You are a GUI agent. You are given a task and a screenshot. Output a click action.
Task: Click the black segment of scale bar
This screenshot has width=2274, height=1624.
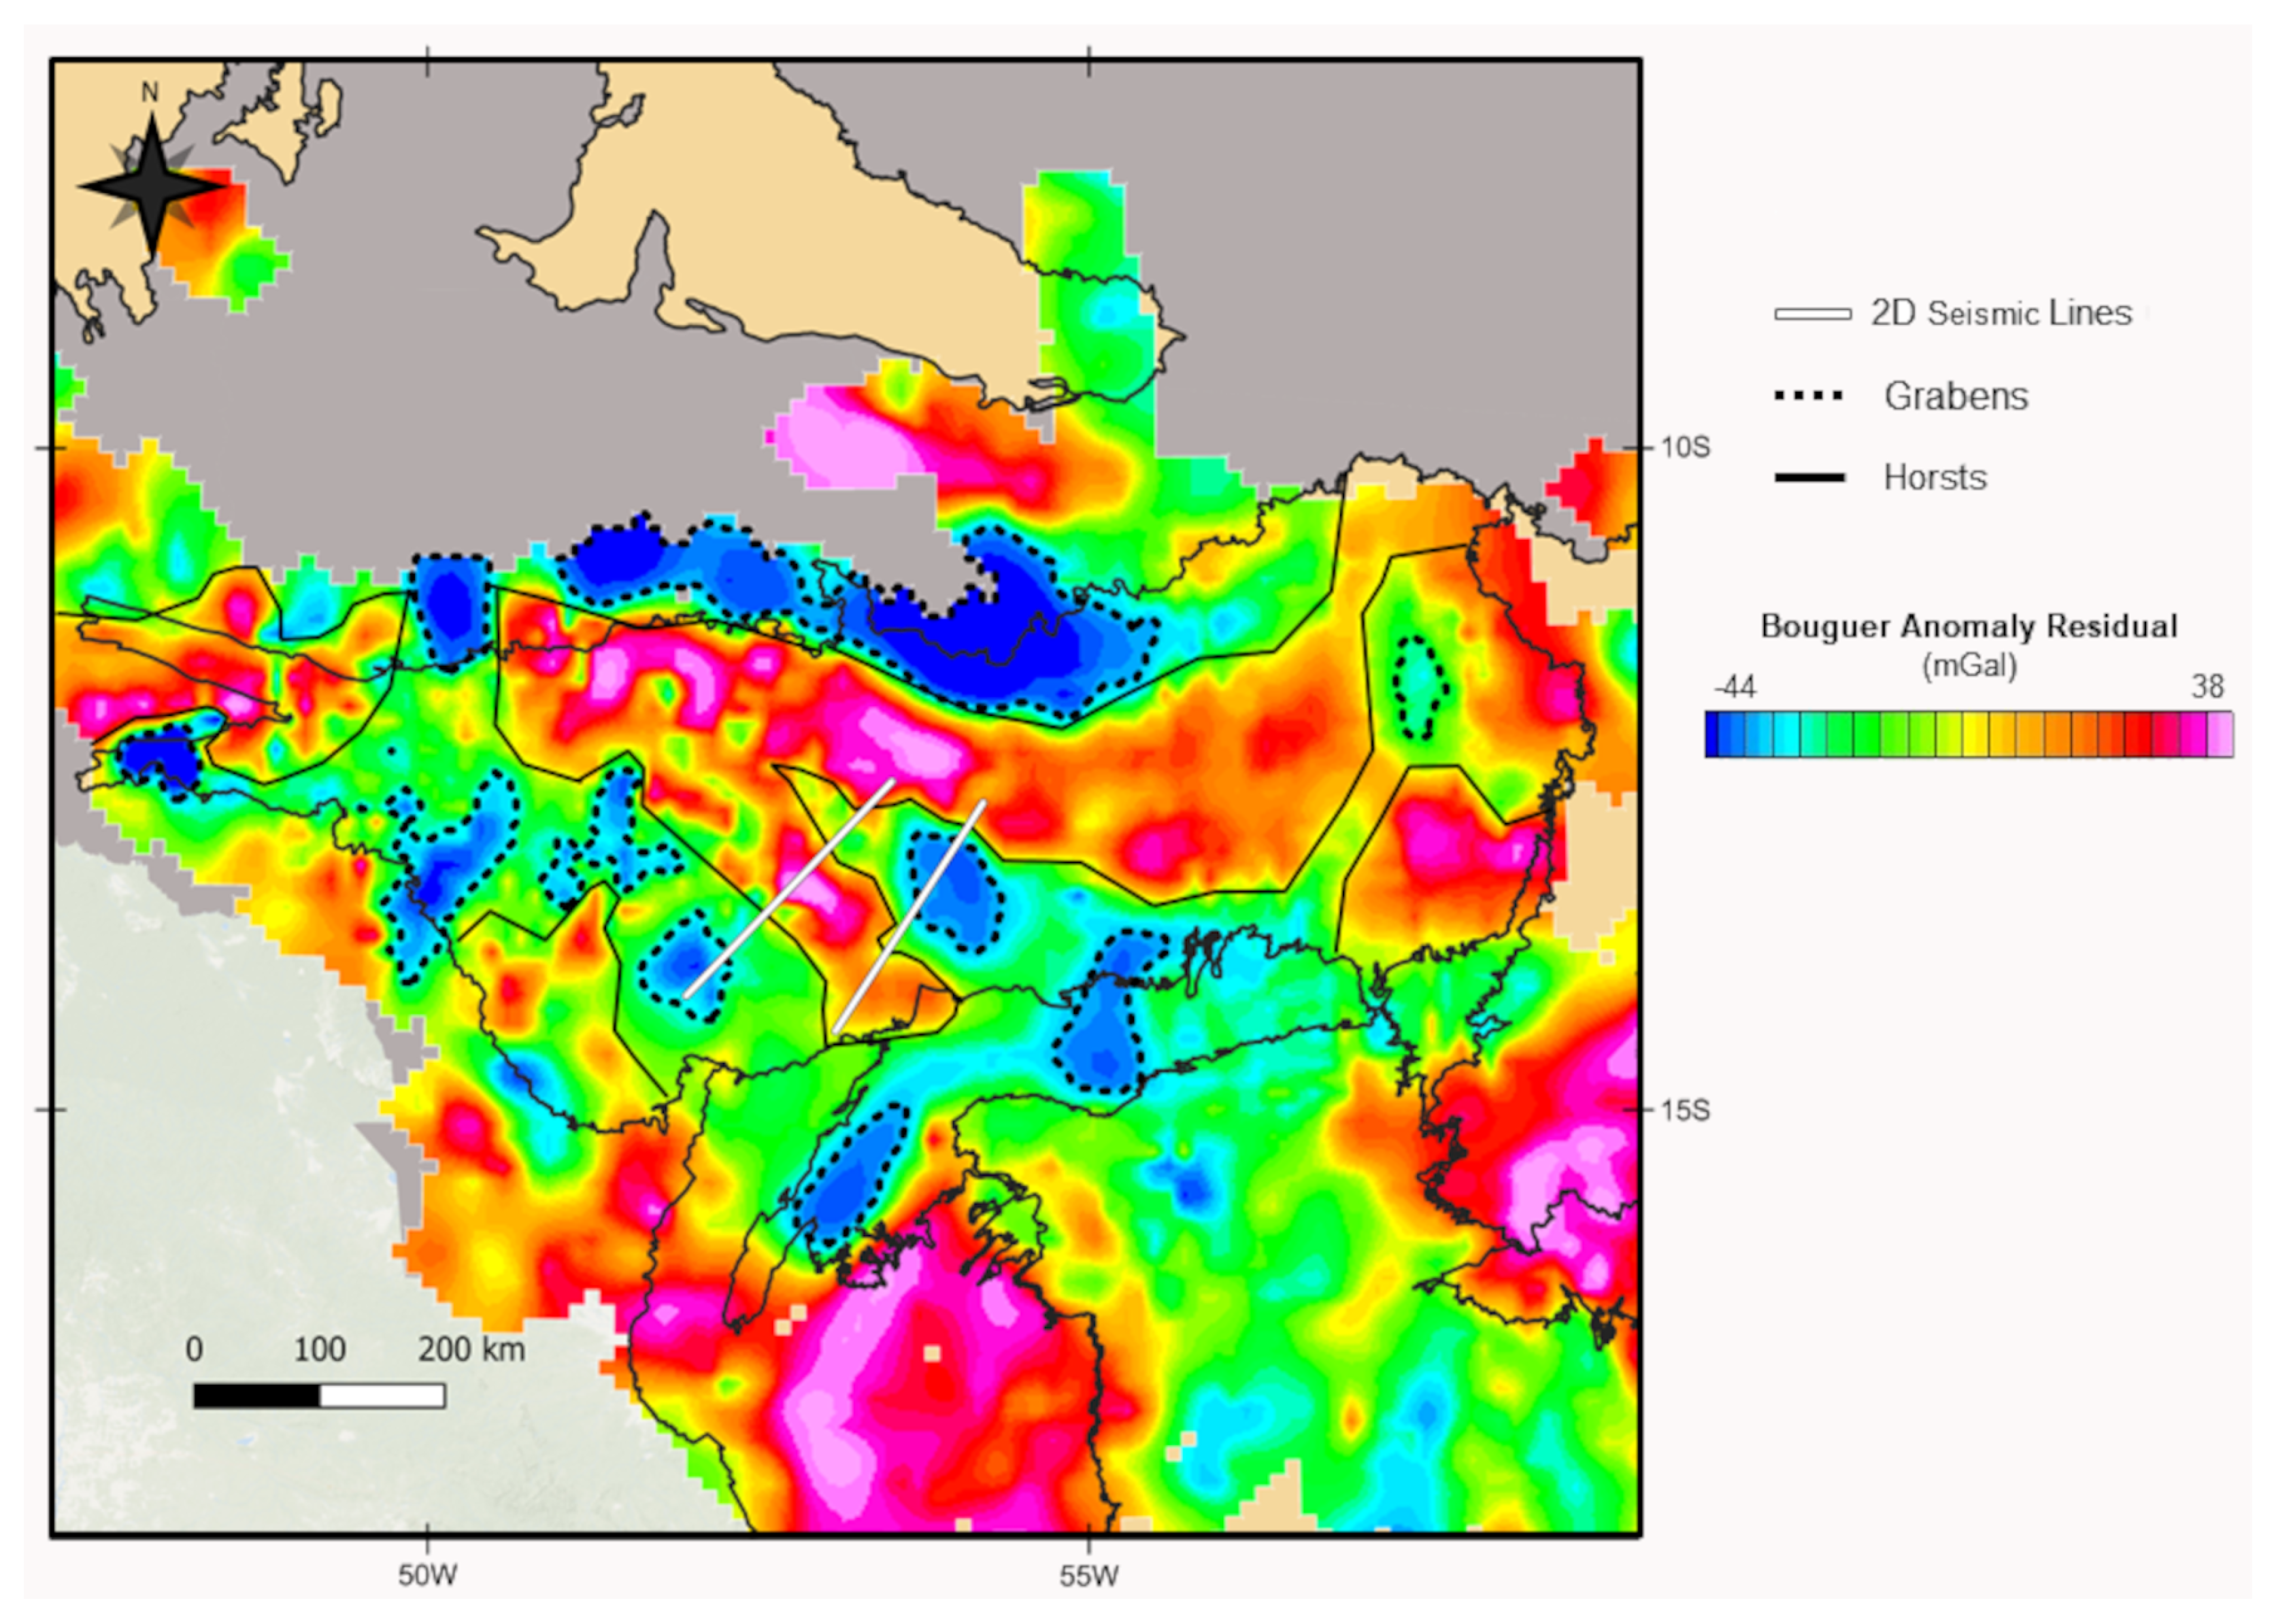pos(257,1395)
